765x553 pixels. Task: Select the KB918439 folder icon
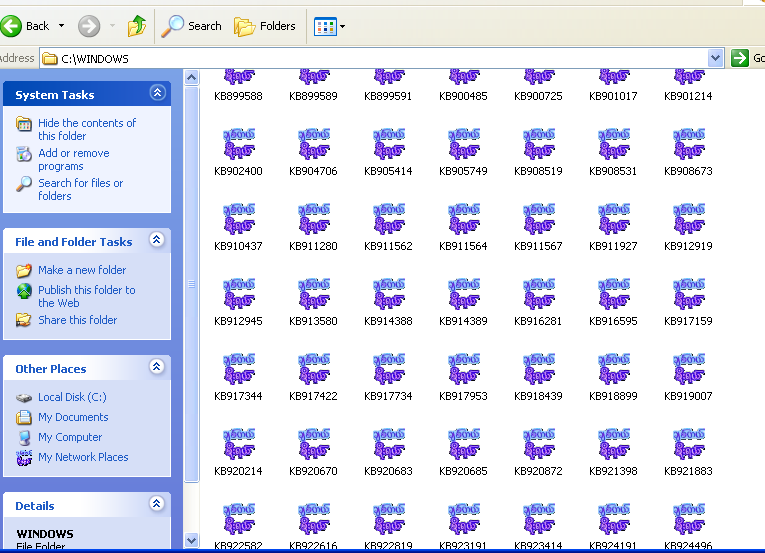[539, 369]
